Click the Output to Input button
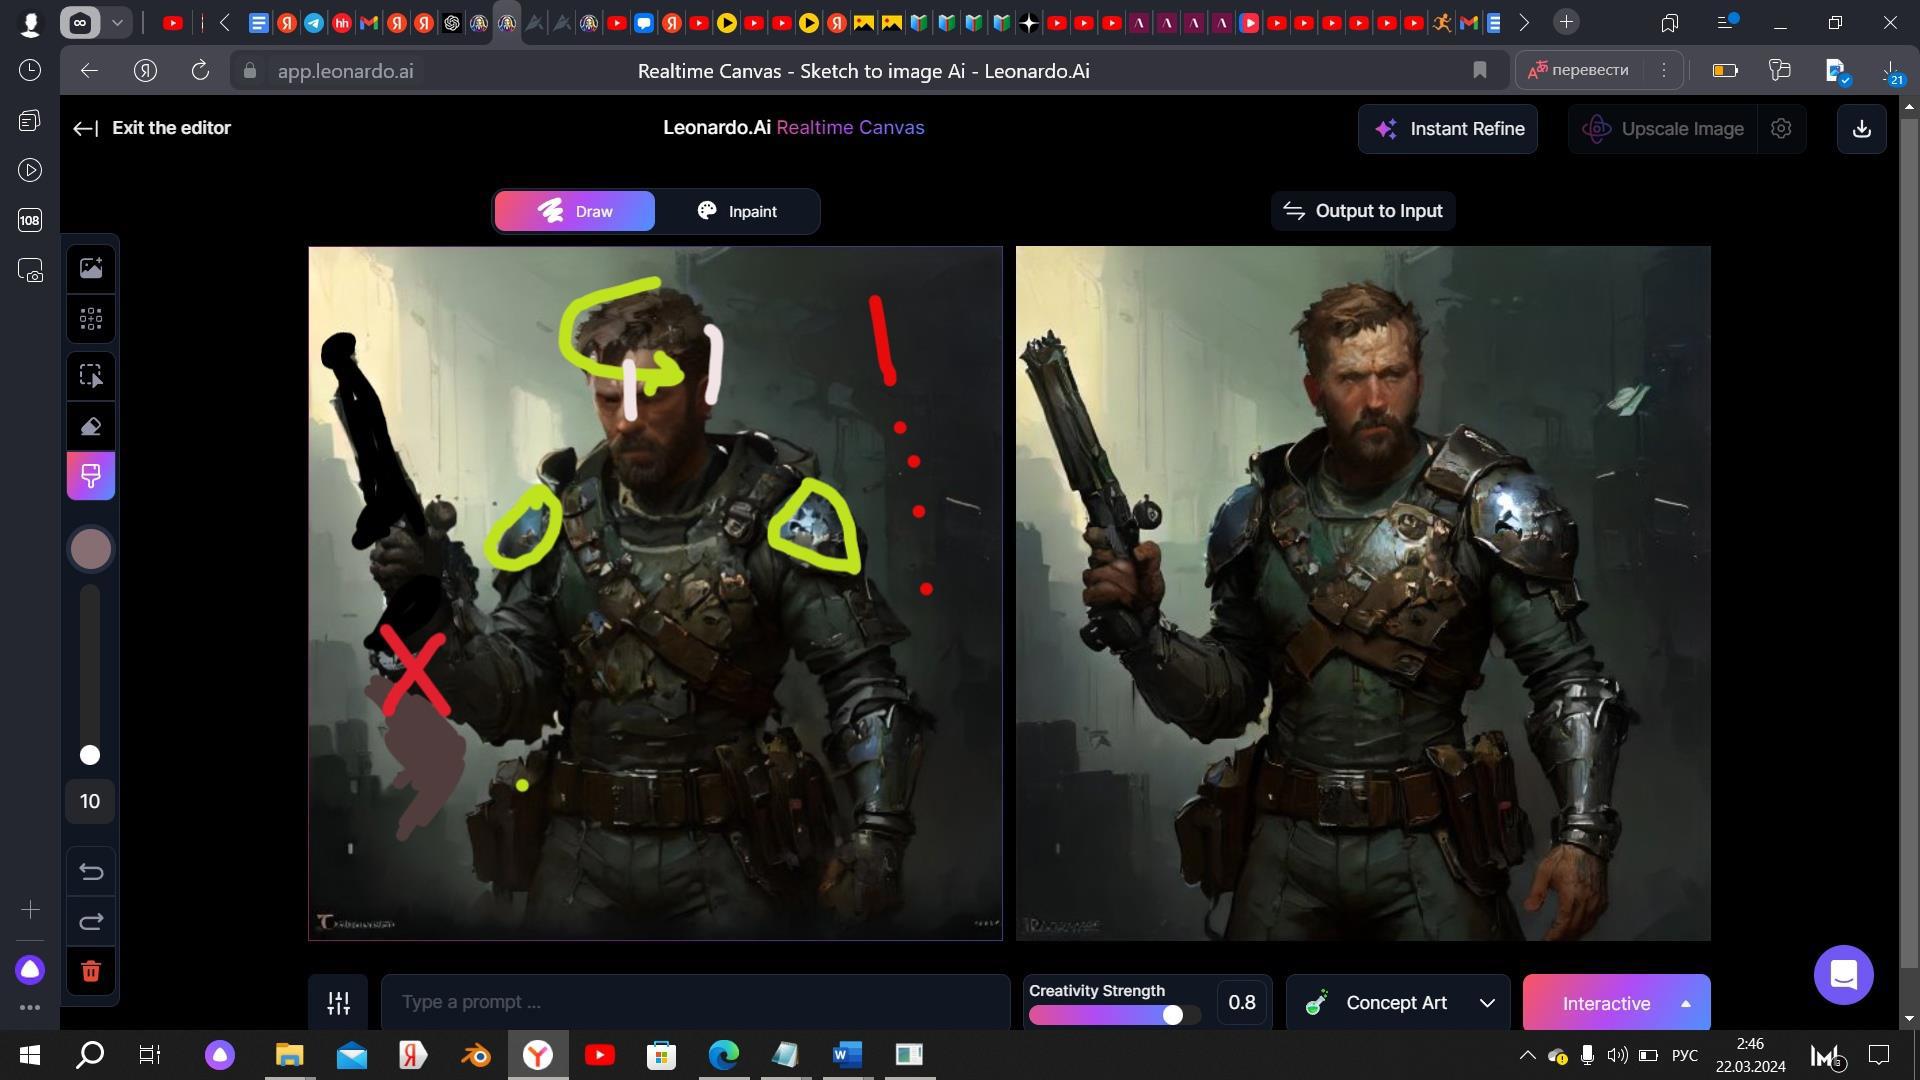 tap(1362, 211)
